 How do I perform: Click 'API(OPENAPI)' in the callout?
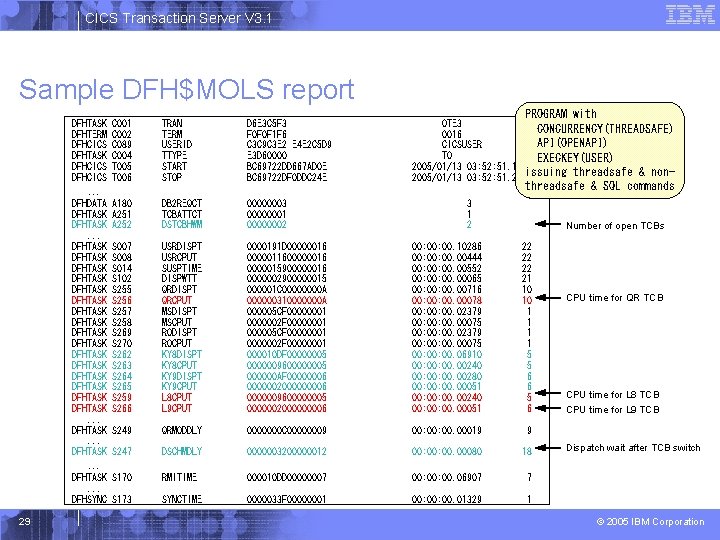tap(572, 143)
